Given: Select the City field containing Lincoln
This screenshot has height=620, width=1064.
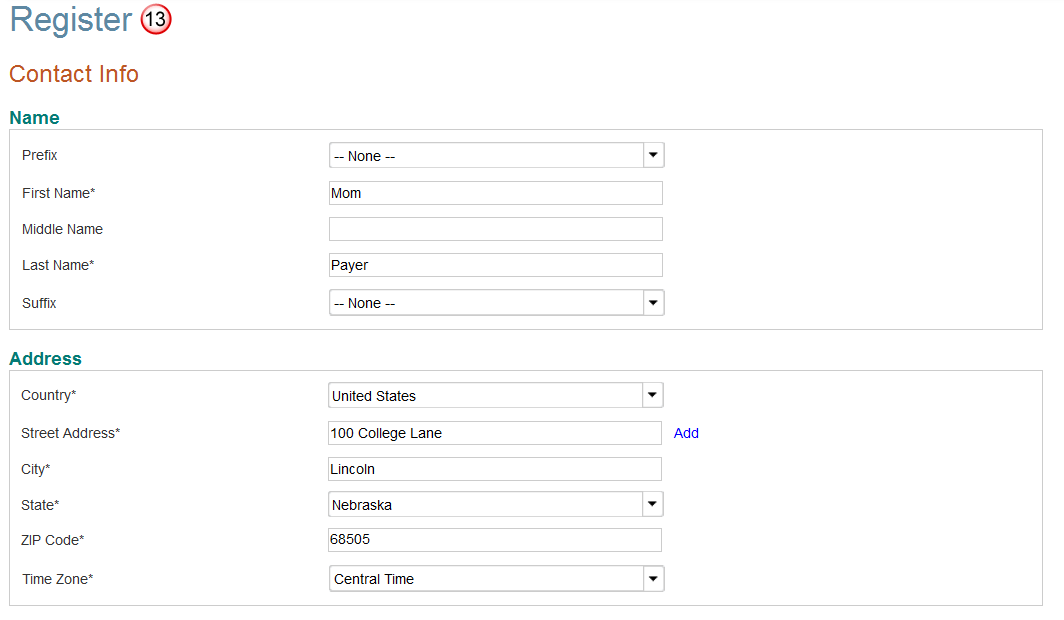Looking at the screenshot, I should tap(495, 469).
